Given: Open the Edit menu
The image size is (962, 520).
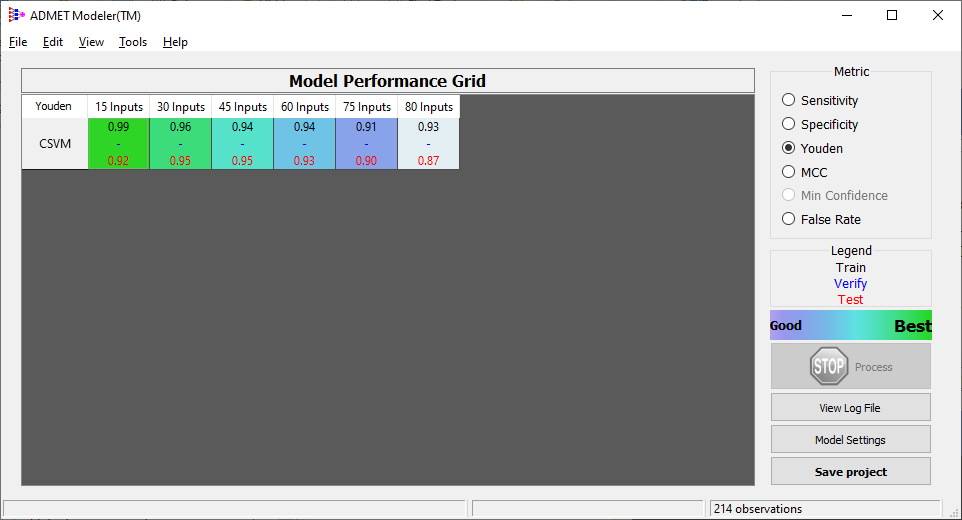Looking at the screenshot, I should 53,42.
